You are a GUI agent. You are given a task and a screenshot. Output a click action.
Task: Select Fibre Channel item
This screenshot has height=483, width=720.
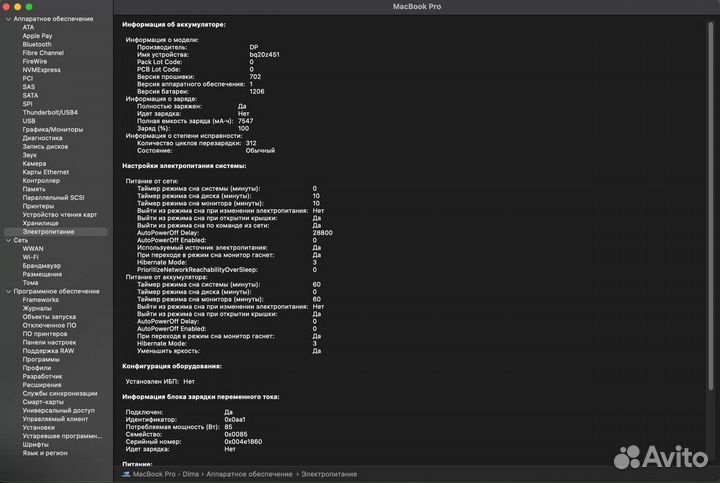[x=43, y=53]
